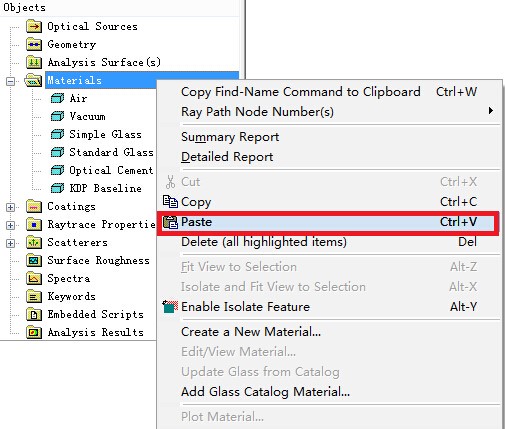Click the Air material cube icon

(x=57, y=98)
